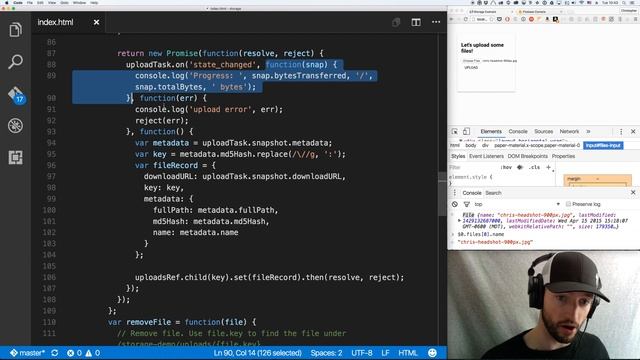This screenshot has width=640, height=360.
Task: Click the UPLOAD button on the web page
Action: point(471,67)
